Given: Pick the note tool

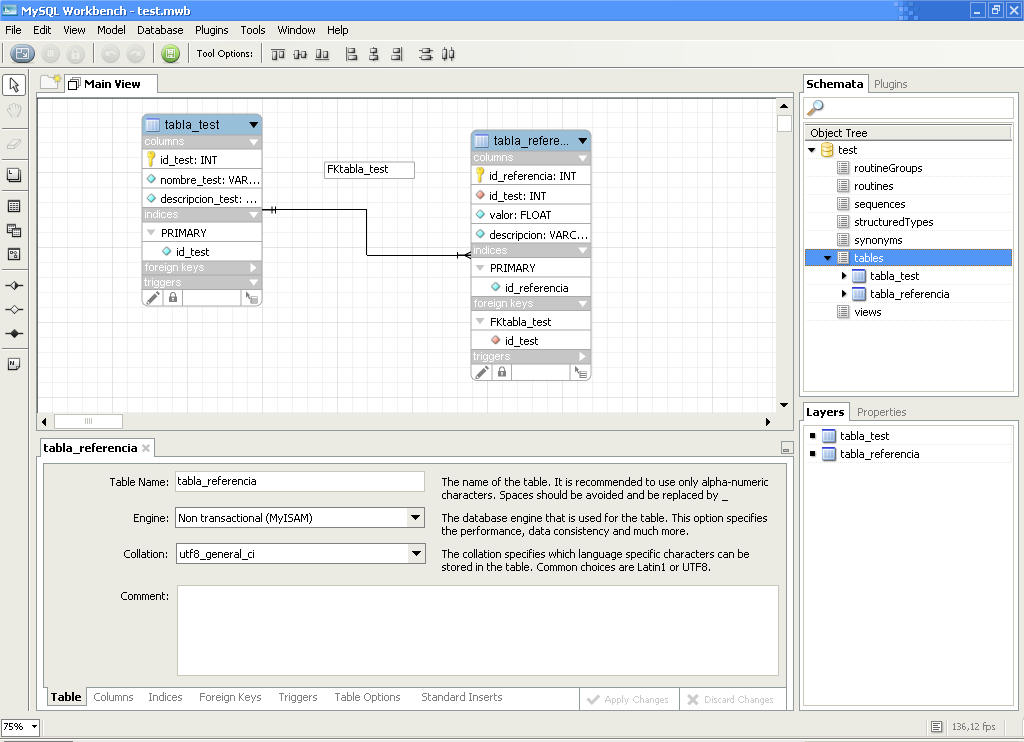Looking at the screenshot, I should [14, 364].
